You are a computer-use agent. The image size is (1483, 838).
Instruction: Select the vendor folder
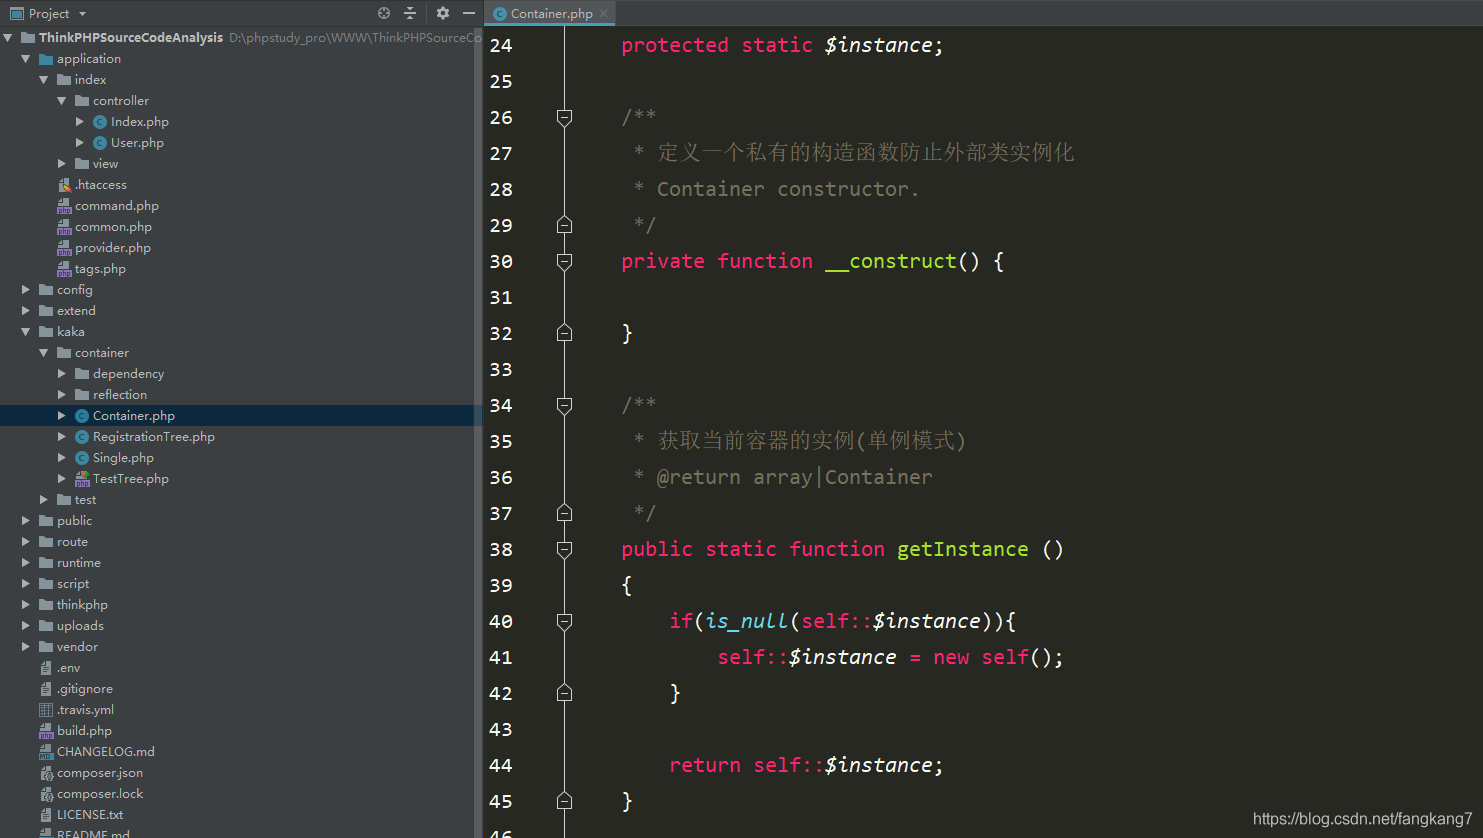(77, 647)
